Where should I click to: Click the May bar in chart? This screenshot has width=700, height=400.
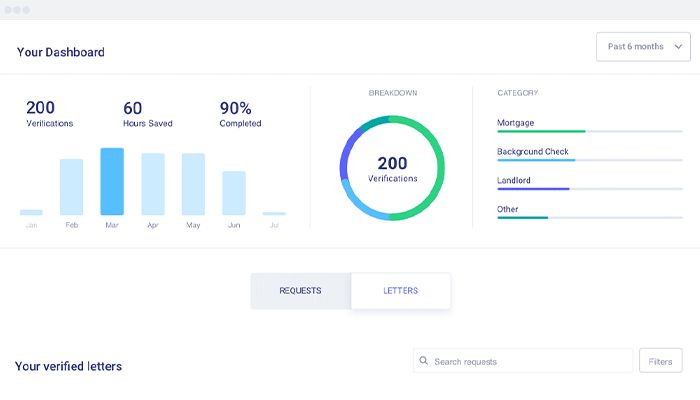click(x=193, y=184)
